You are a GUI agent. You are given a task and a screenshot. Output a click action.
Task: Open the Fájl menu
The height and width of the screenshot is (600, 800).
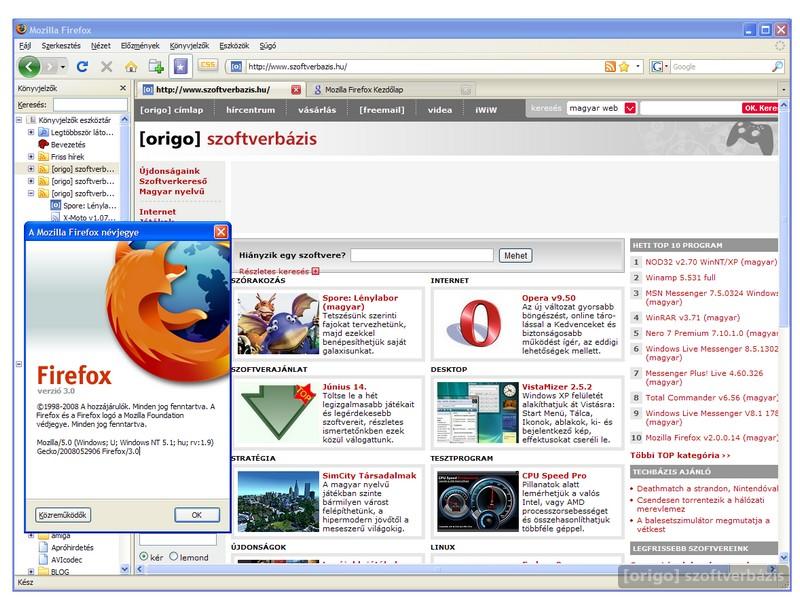coord(25,45)
